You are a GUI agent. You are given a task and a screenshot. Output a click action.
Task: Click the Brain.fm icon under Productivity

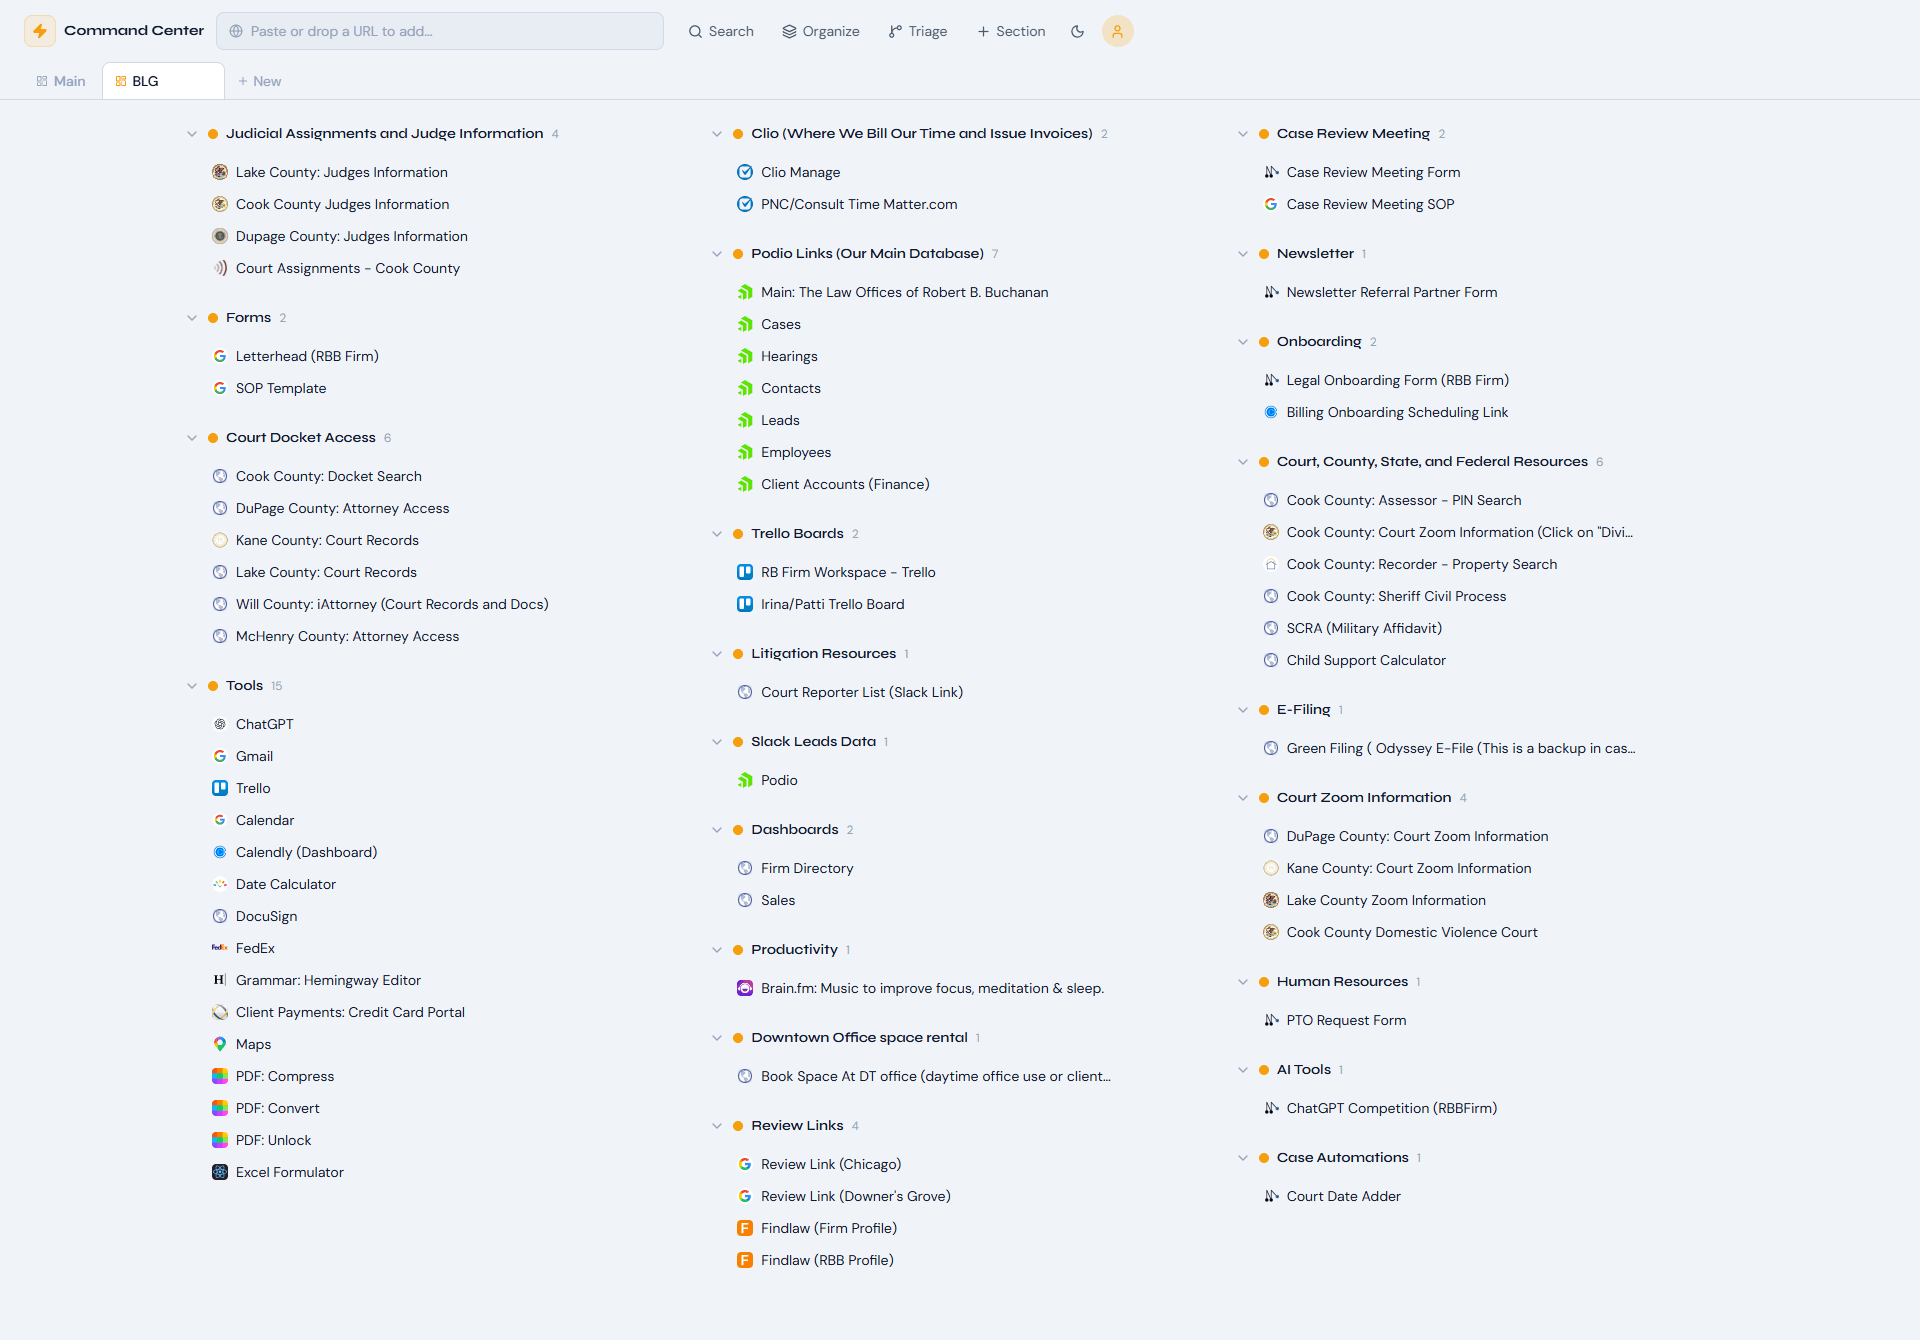[x=745, y=987]
